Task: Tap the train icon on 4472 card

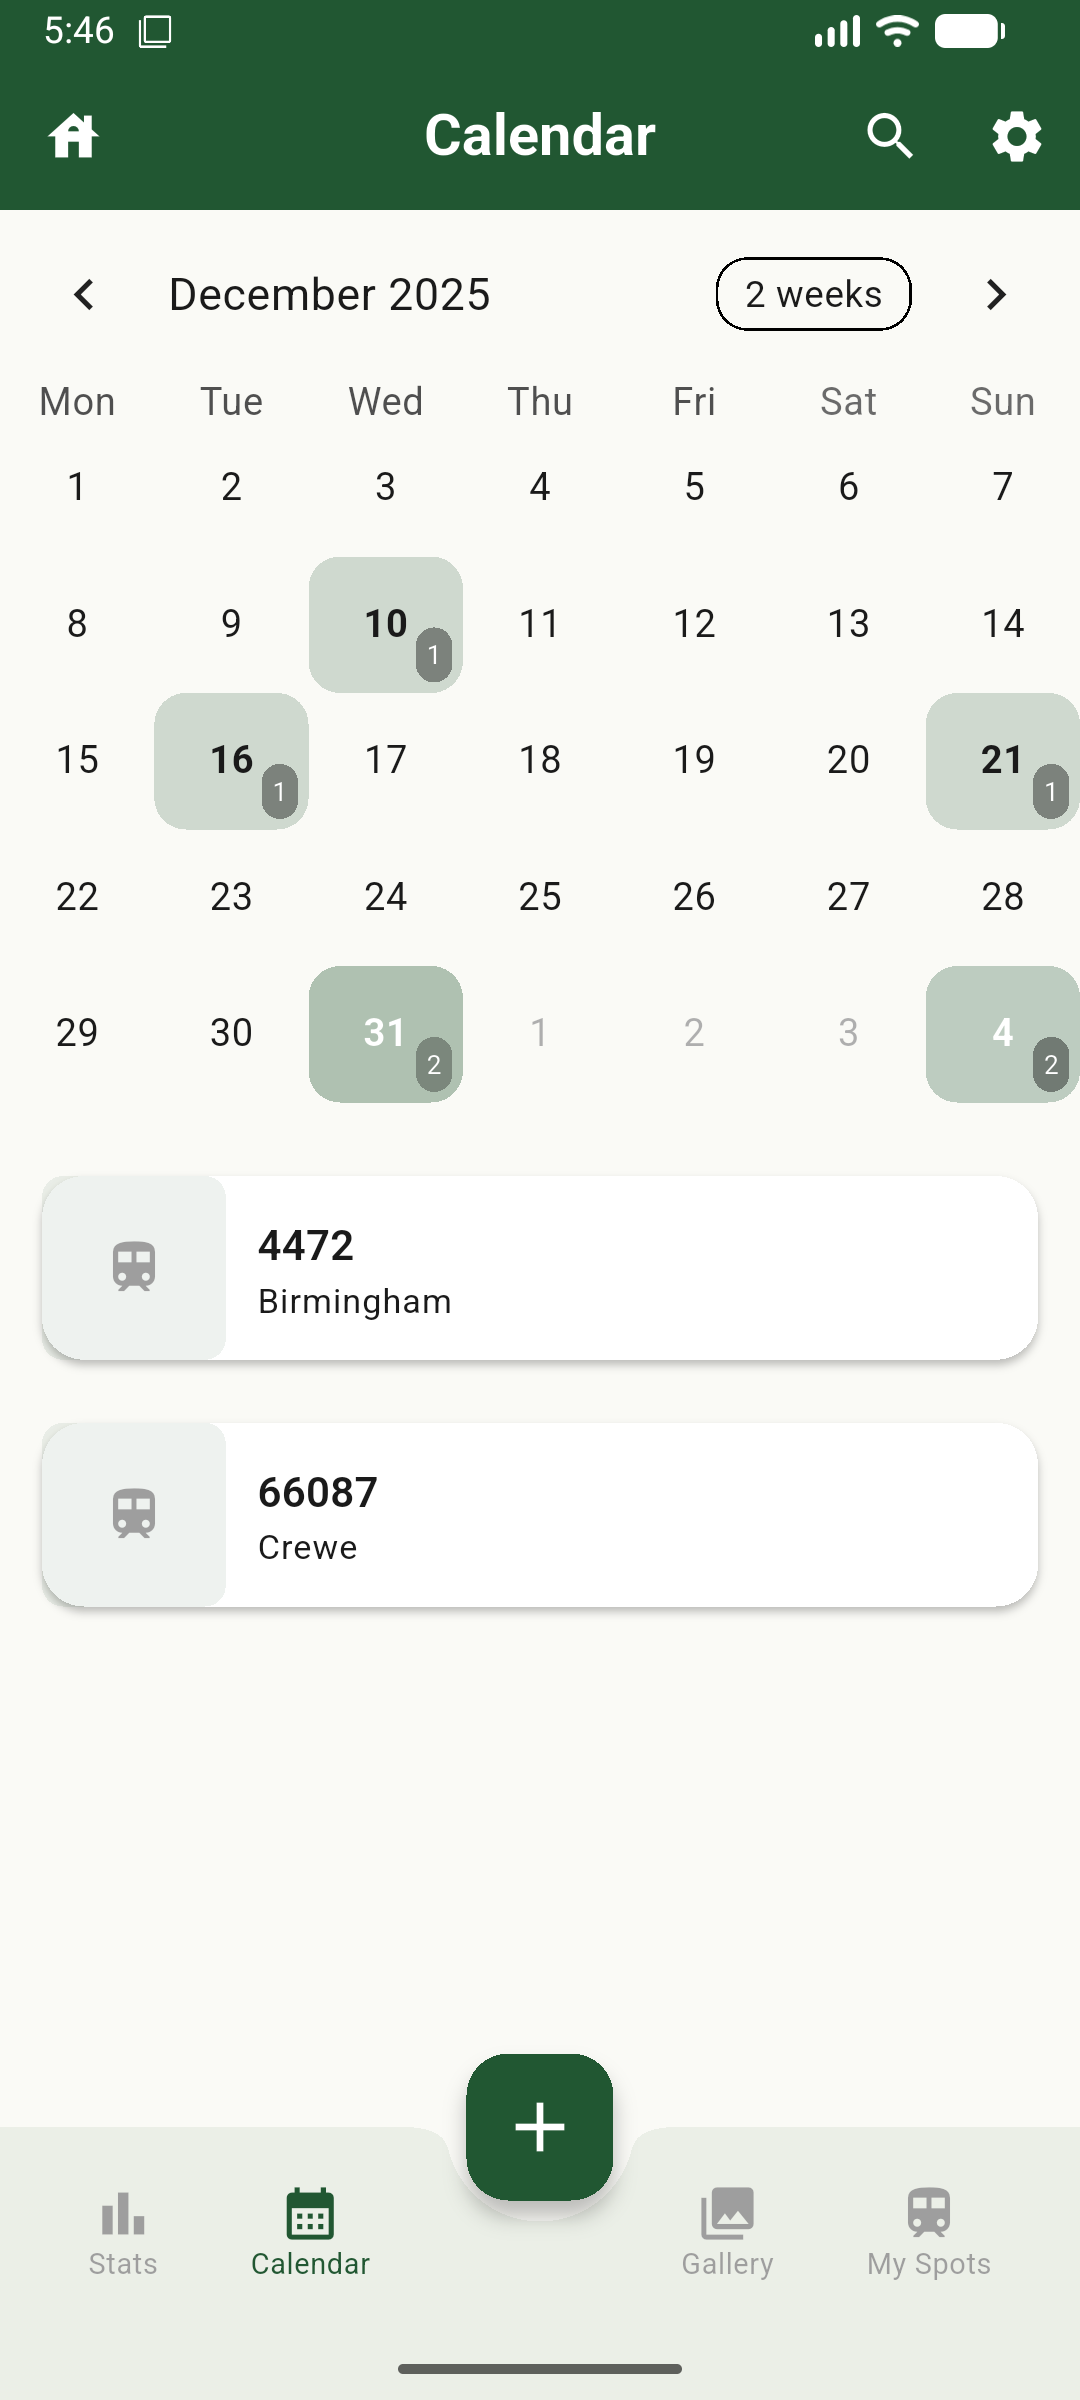Action: click(134, 1267)
